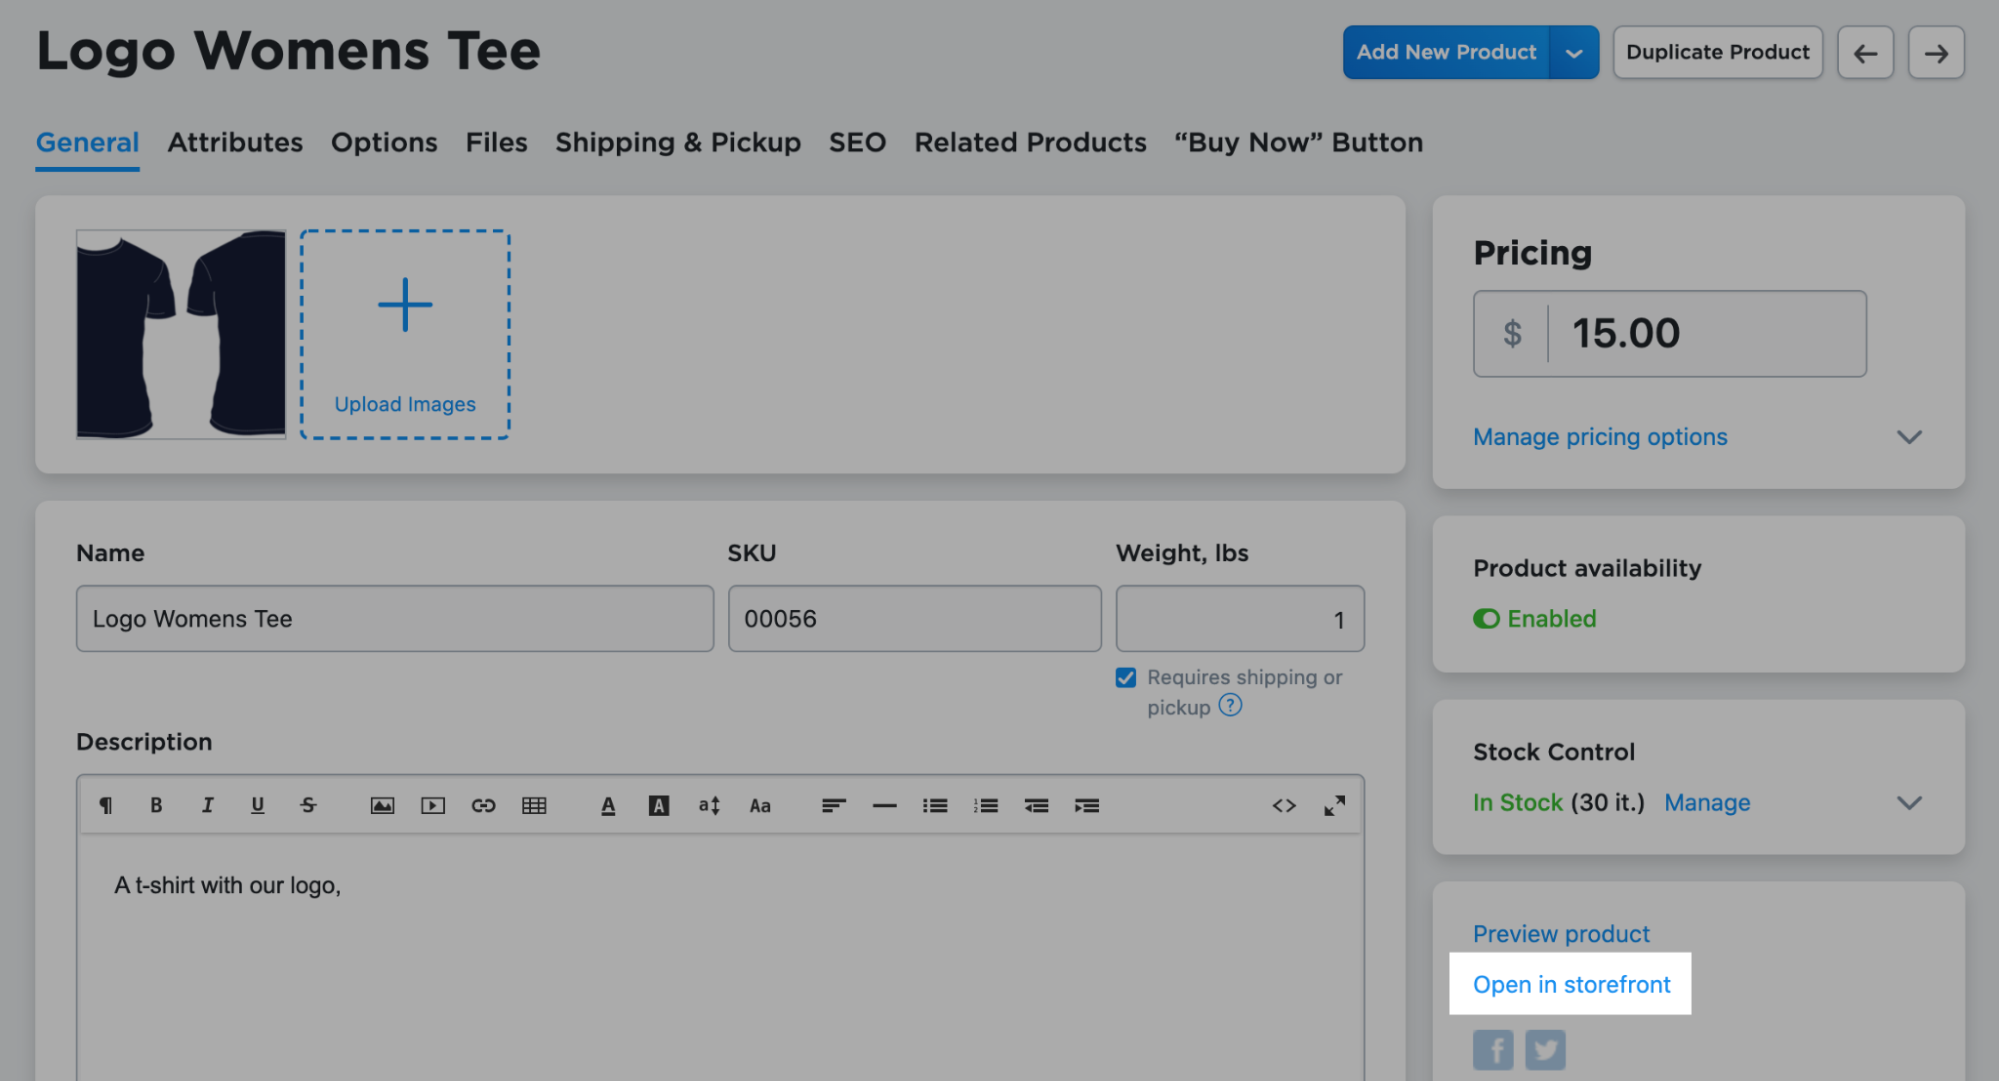Screen dimensions: 1999x1081
Task: Share product on Twitter icon
Action: (x=1545, y=1049)
